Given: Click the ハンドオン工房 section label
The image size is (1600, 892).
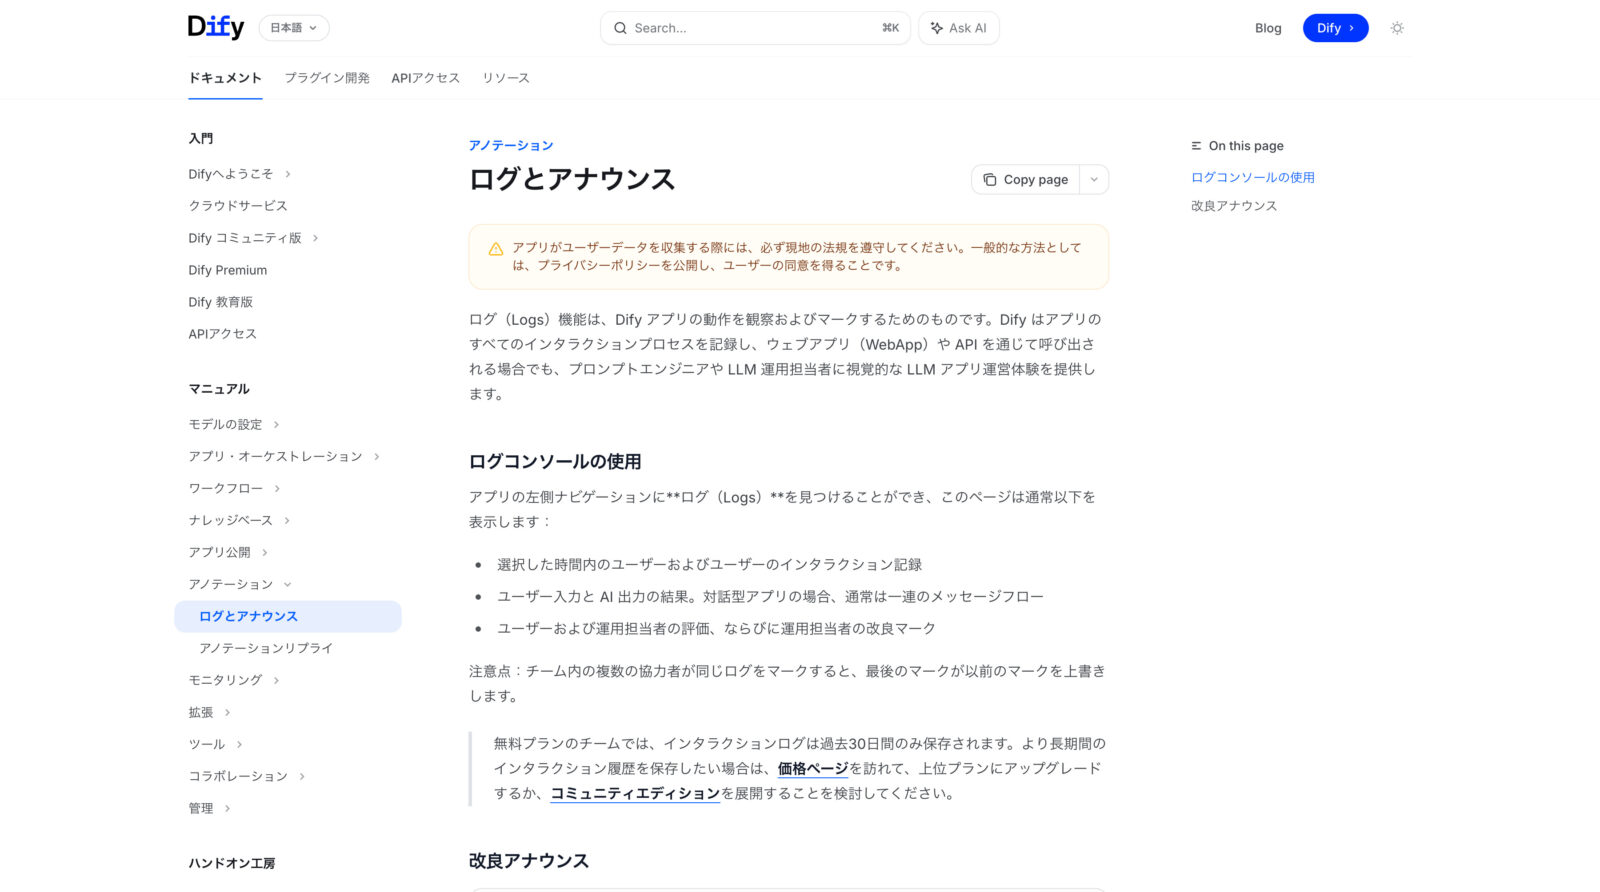Looking at the screenshot, I should (x=232, y=863).
